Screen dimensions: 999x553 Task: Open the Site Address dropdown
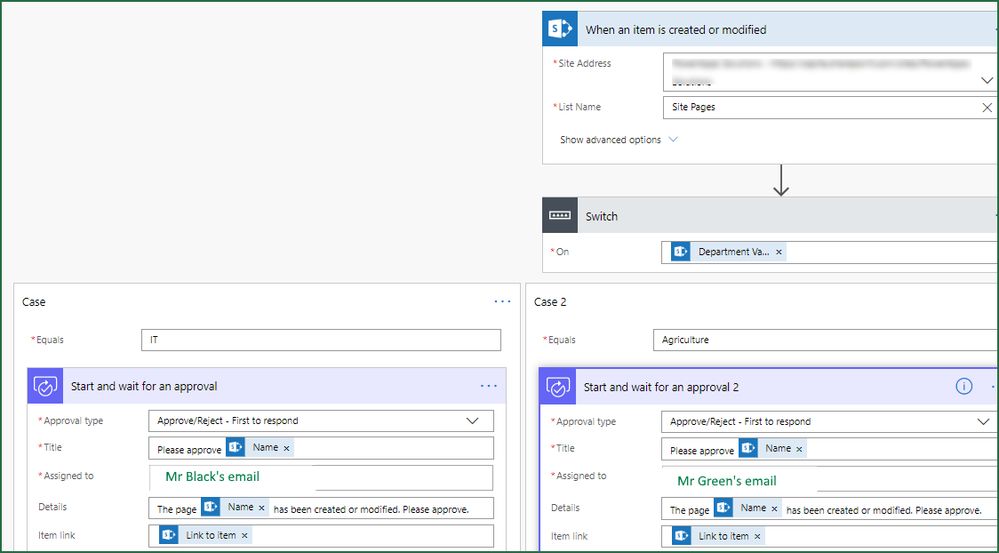point(986,81)
